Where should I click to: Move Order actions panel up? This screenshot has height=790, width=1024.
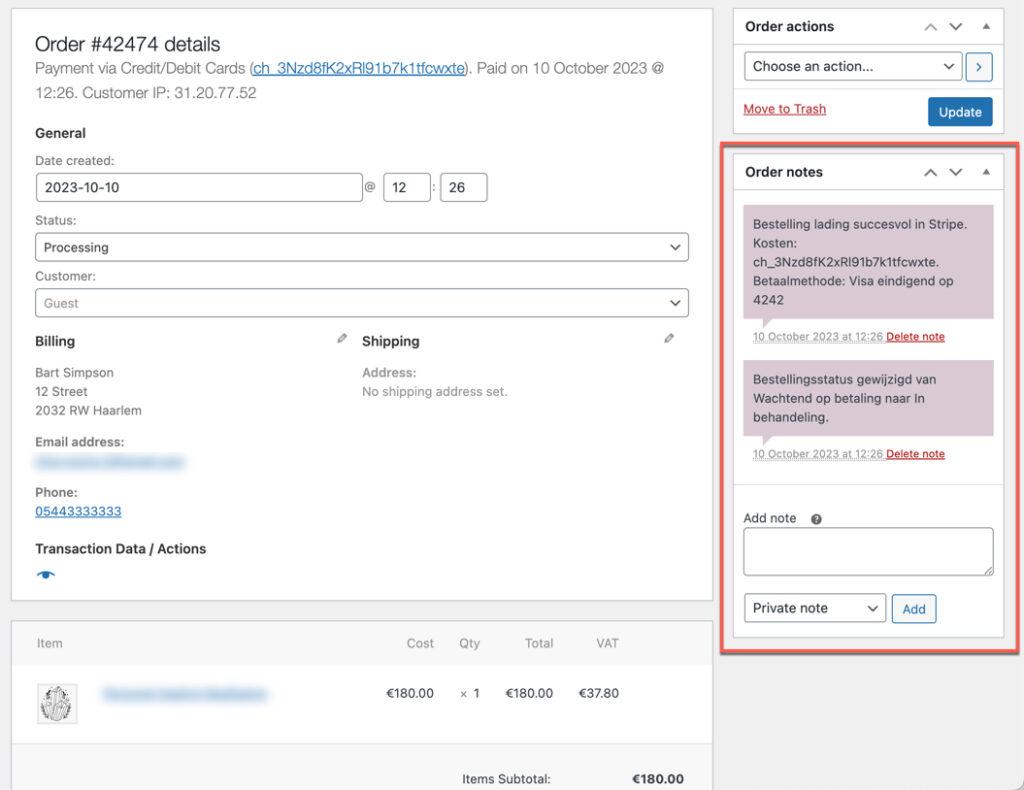pos(930,27)
